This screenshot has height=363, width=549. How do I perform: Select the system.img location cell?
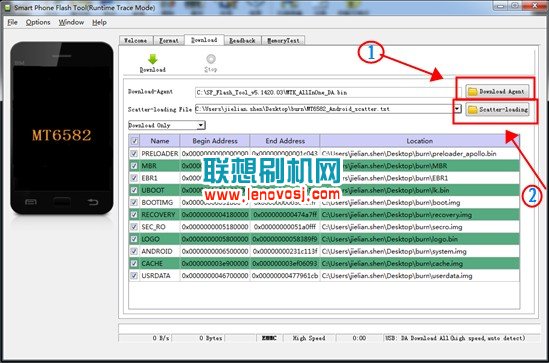coord(419,251)
